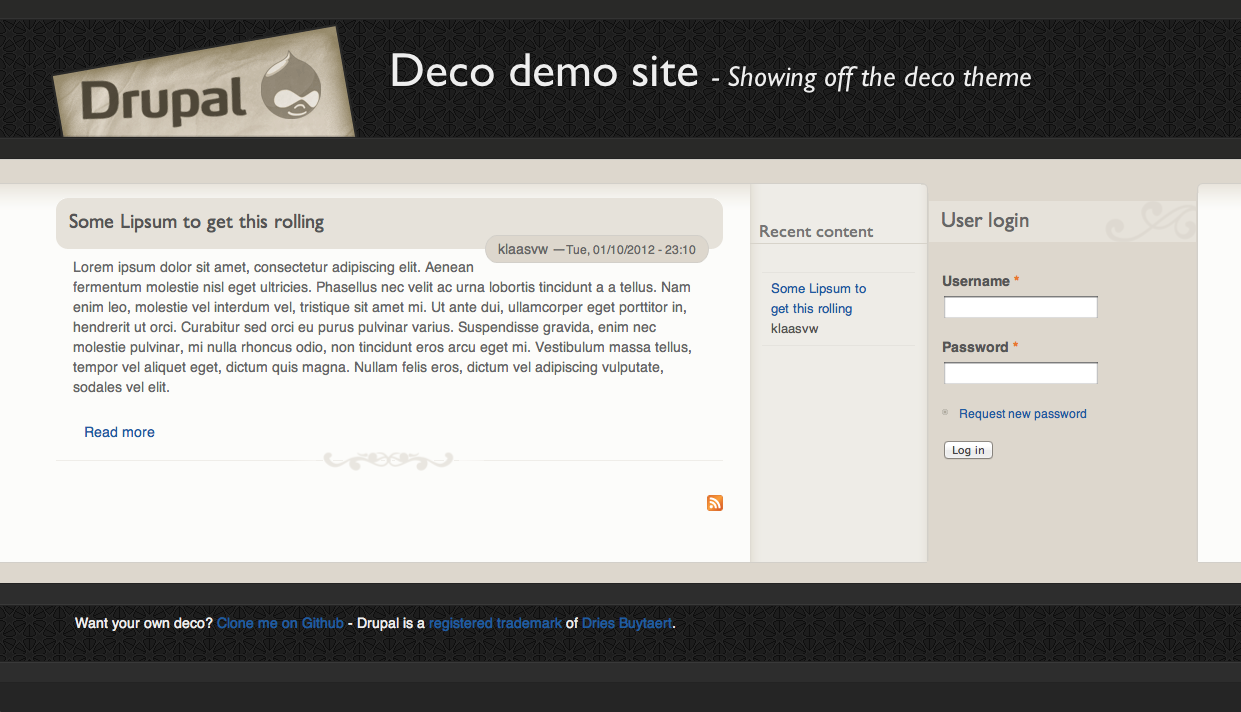Follow Request new password link
Viewport: 1241px width, 712px height.
(x=1022, y=414)
